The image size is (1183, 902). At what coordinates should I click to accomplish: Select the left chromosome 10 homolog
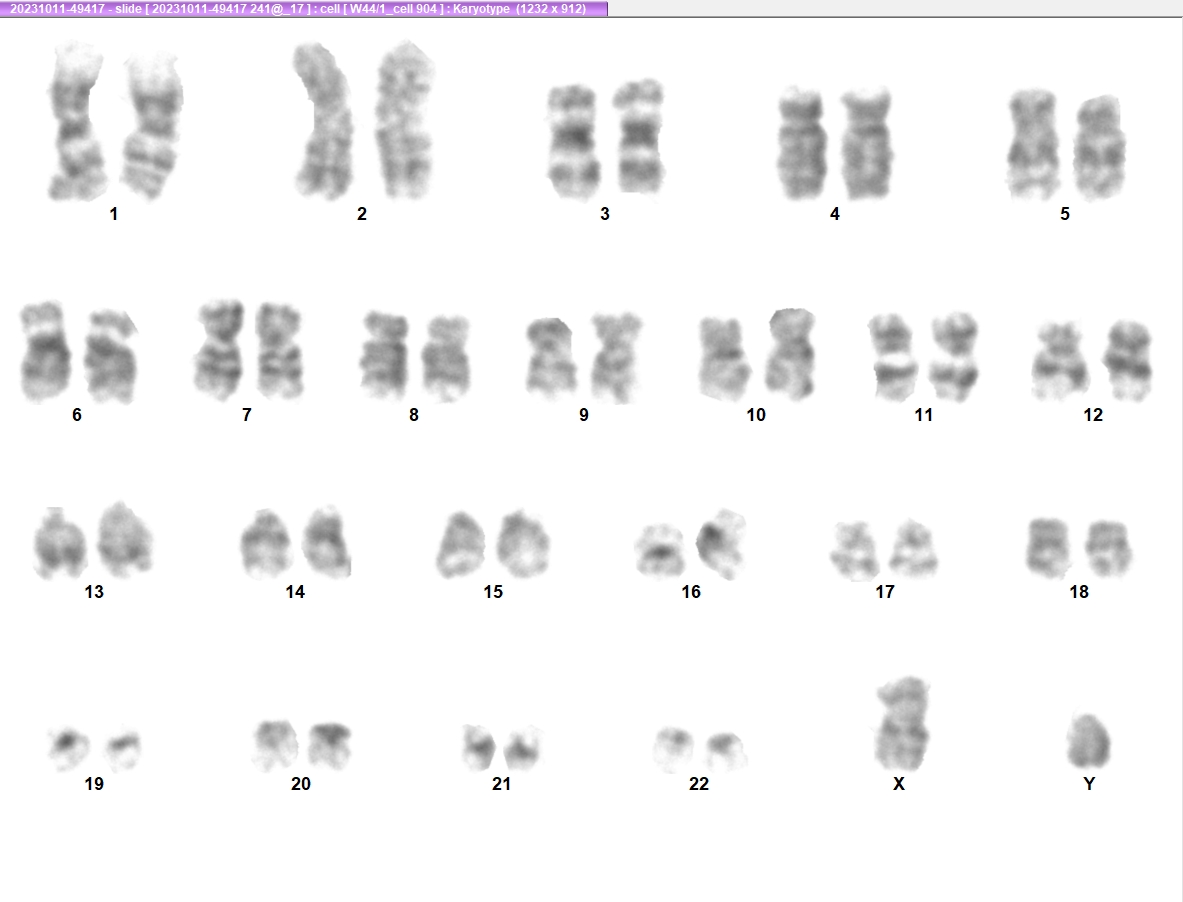coord(724,358)
